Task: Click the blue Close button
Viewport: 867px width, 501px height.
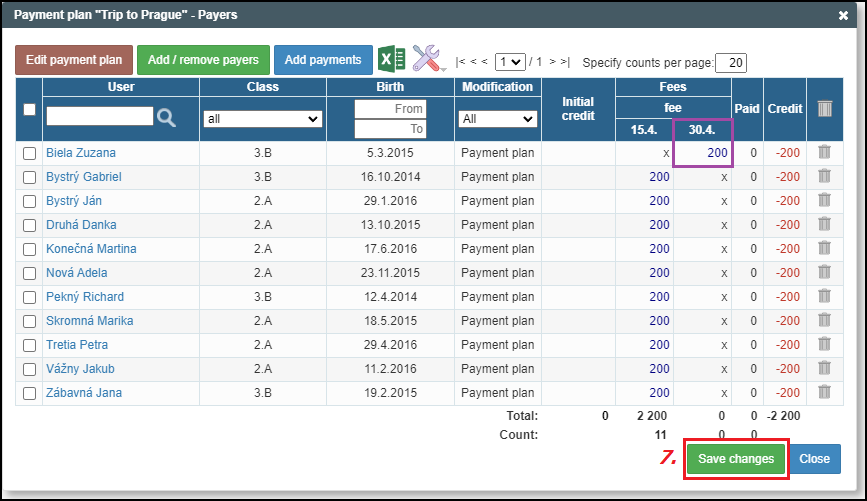Action: coord(814,458)
